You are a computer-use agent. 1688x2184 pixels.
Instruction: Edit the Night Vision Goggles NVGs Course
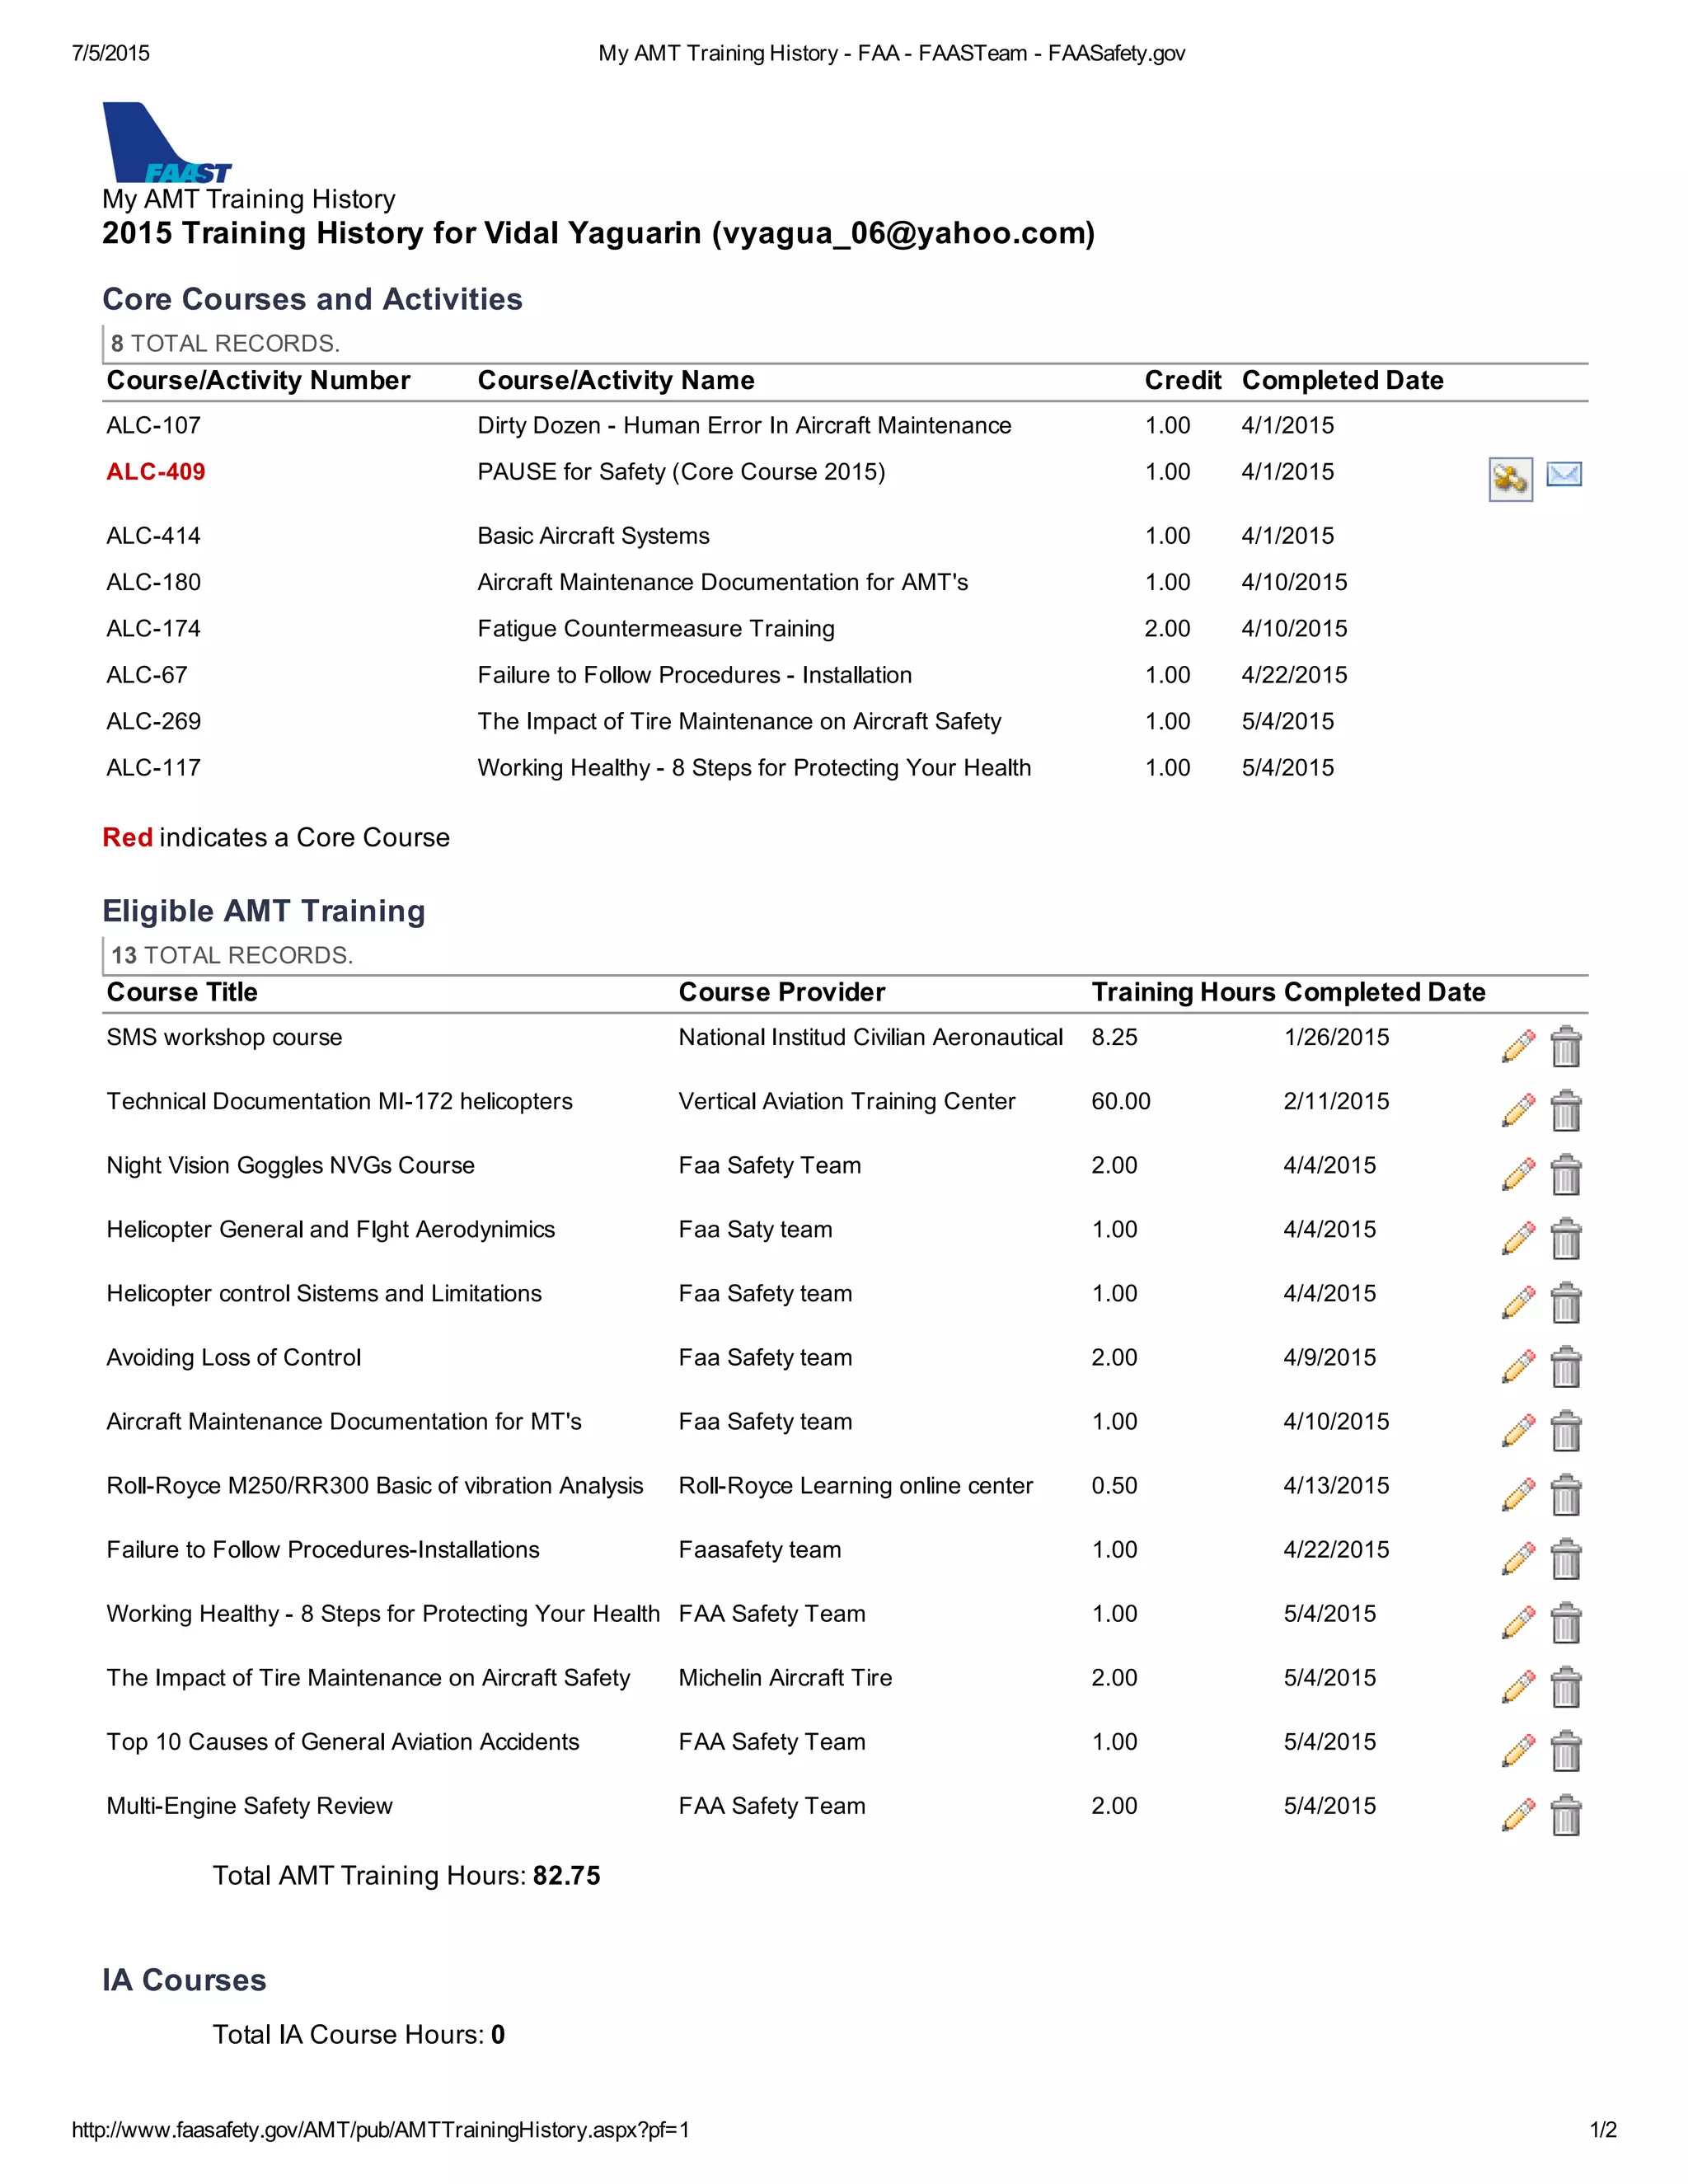point(1518,1174)
